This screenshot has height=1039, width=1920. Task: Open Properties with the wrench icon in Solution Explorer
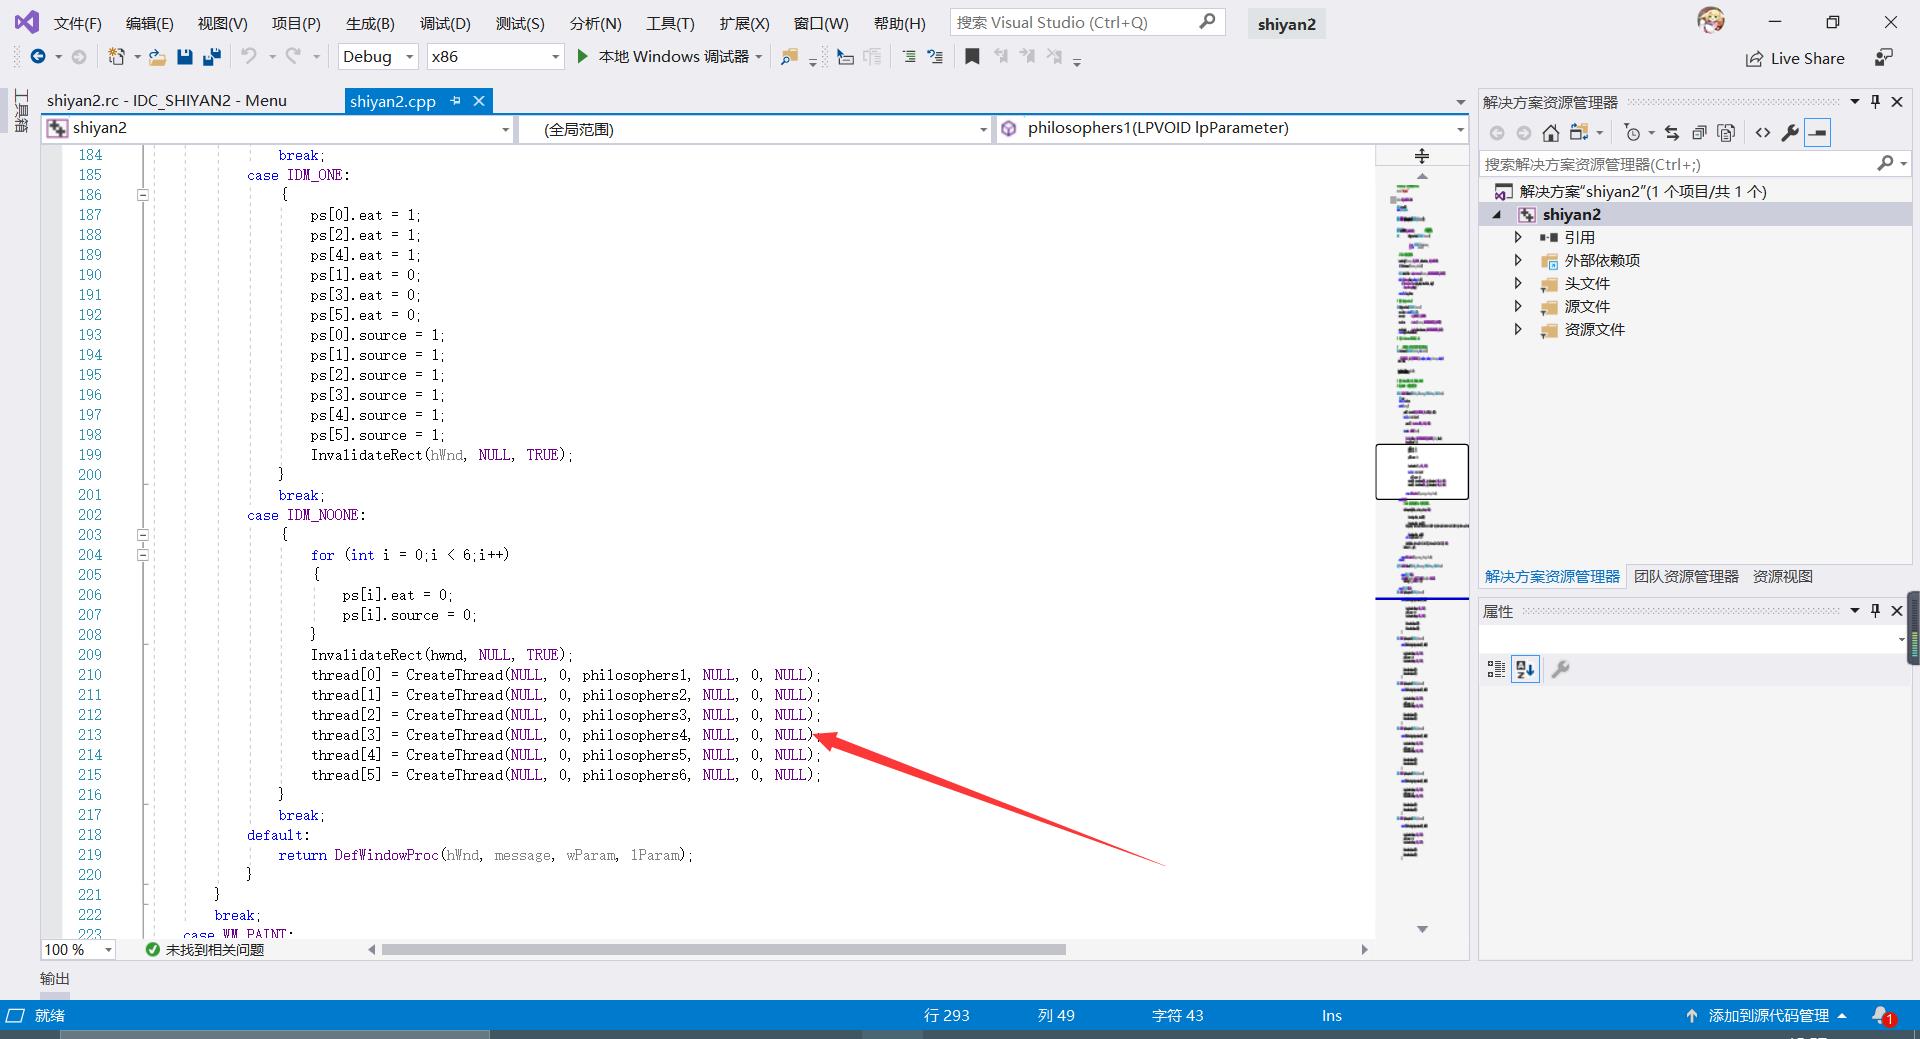pyautogui.click(x=1790, y=132)
